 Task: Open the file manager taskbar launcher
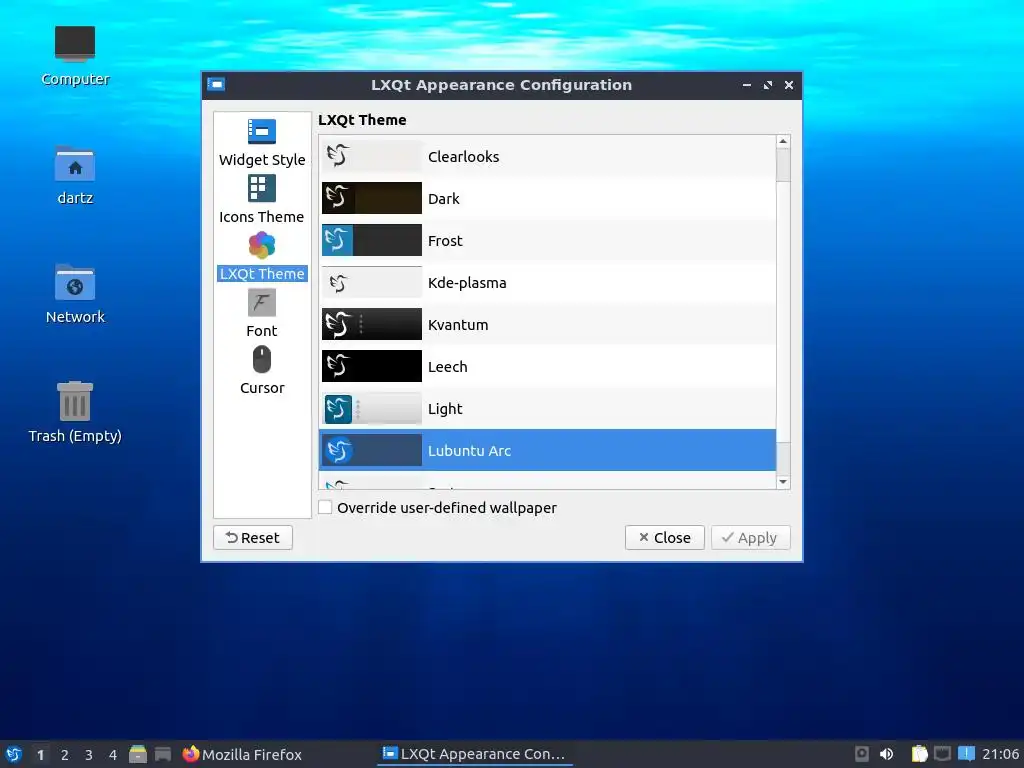click(x=138, y=754)
